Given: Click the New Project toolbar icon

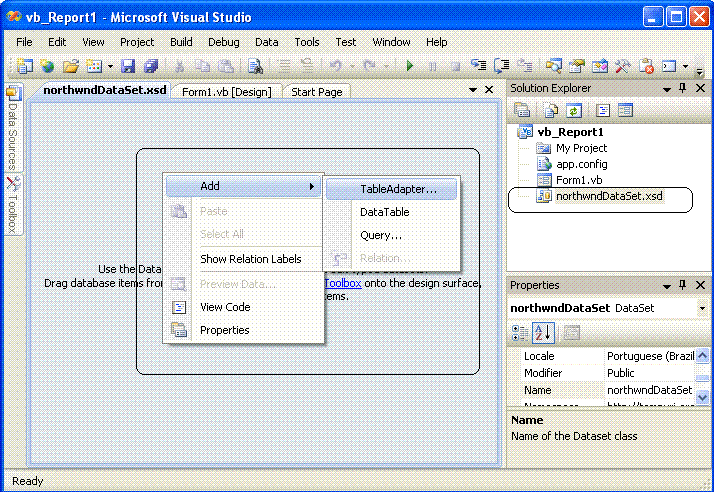Looking at the screenshot, I should pyautogui.click(x=25, y=67).
